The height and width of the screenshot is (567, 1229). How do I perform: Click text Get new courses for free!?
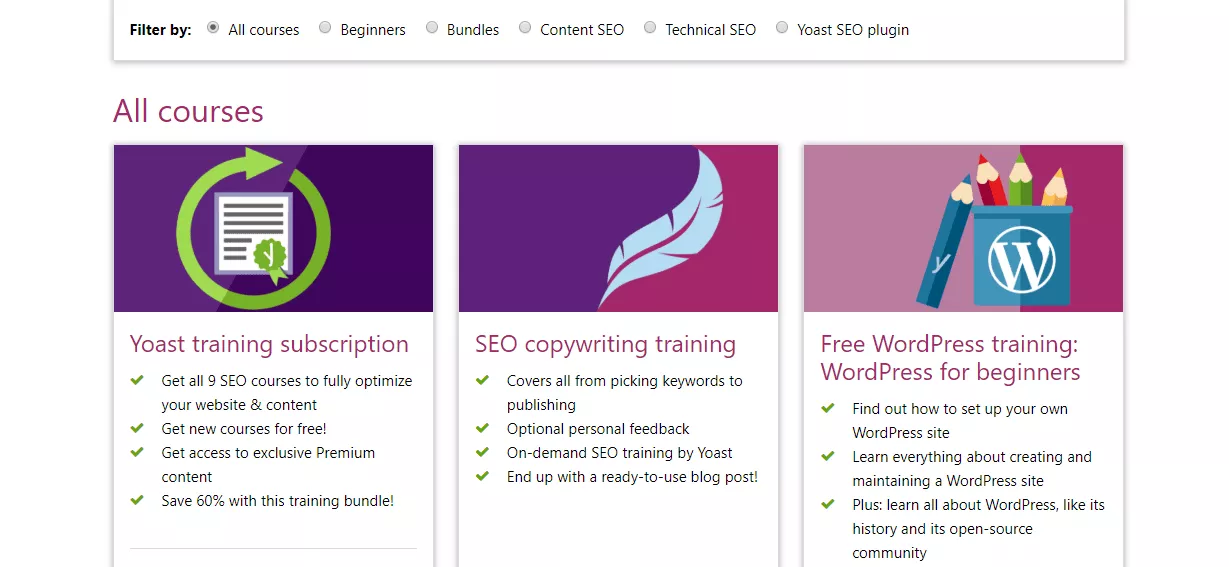click(244, 429)
